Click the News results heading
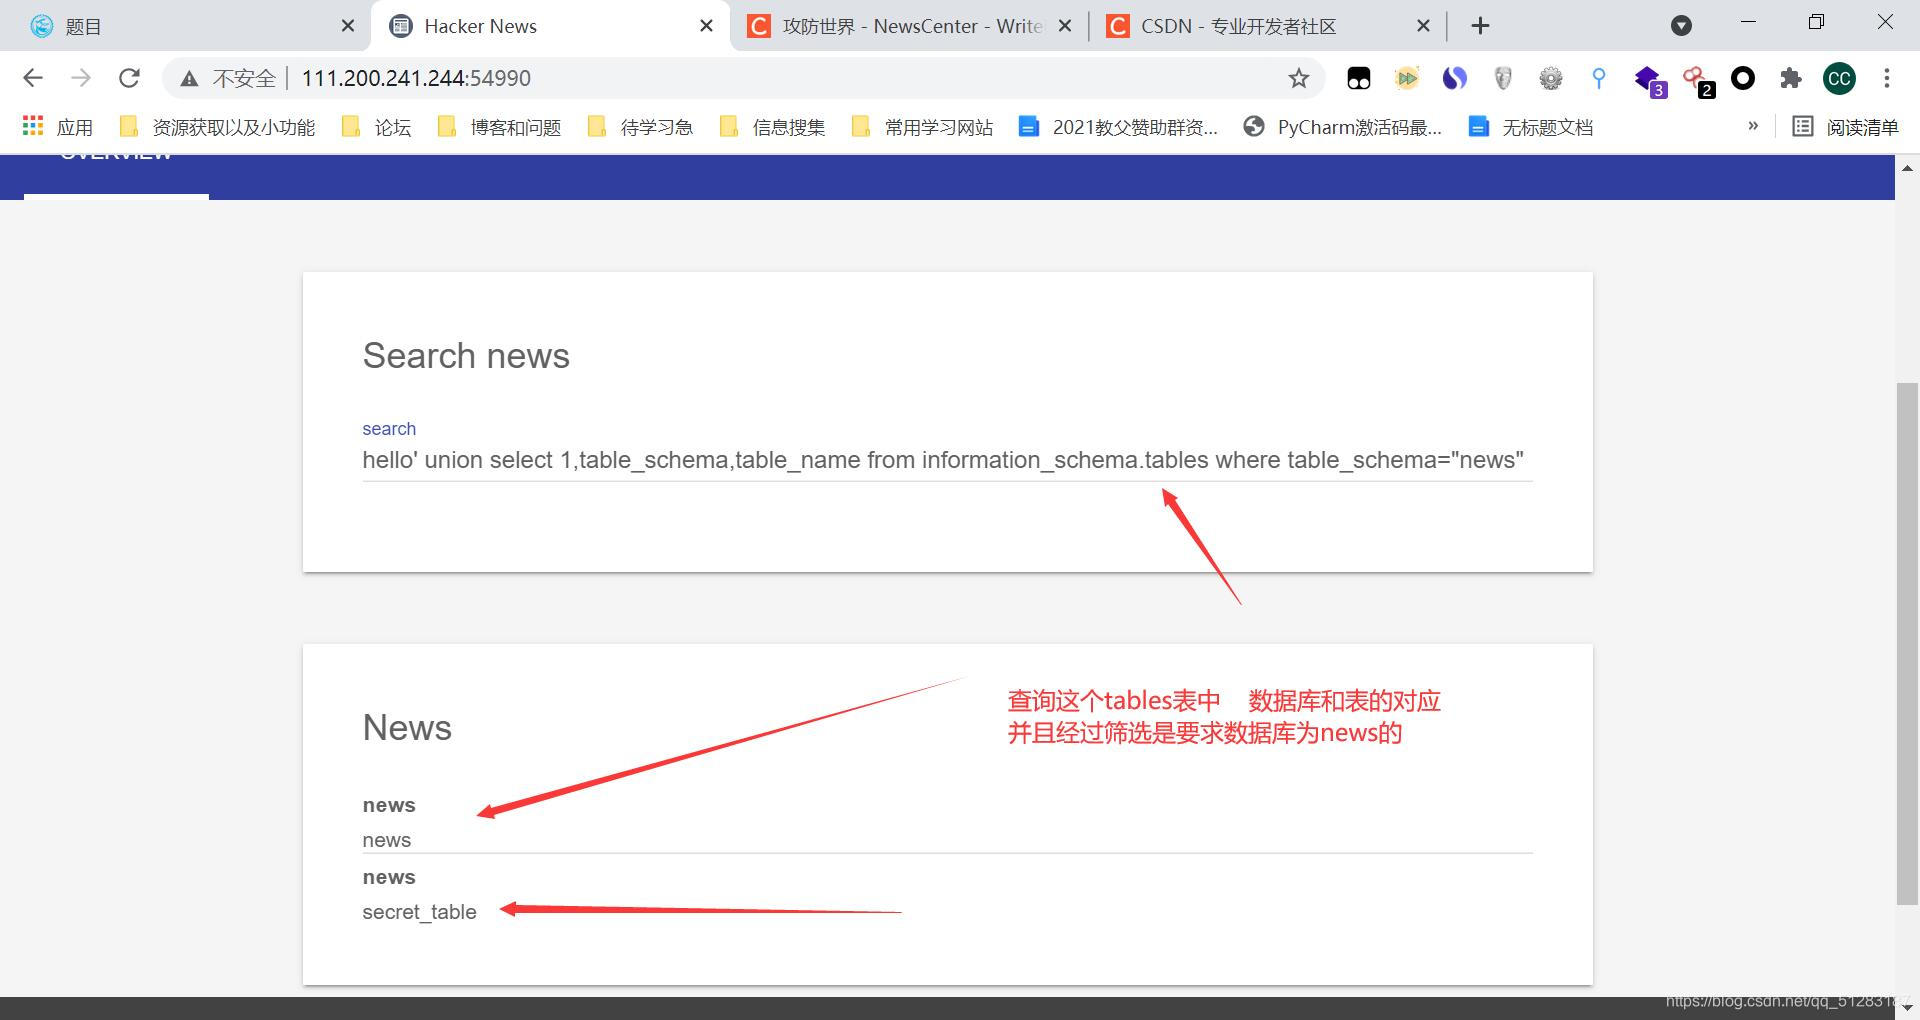This screenshot has height=1020, width=1920. pyautogui.click(x=407, y=728)
